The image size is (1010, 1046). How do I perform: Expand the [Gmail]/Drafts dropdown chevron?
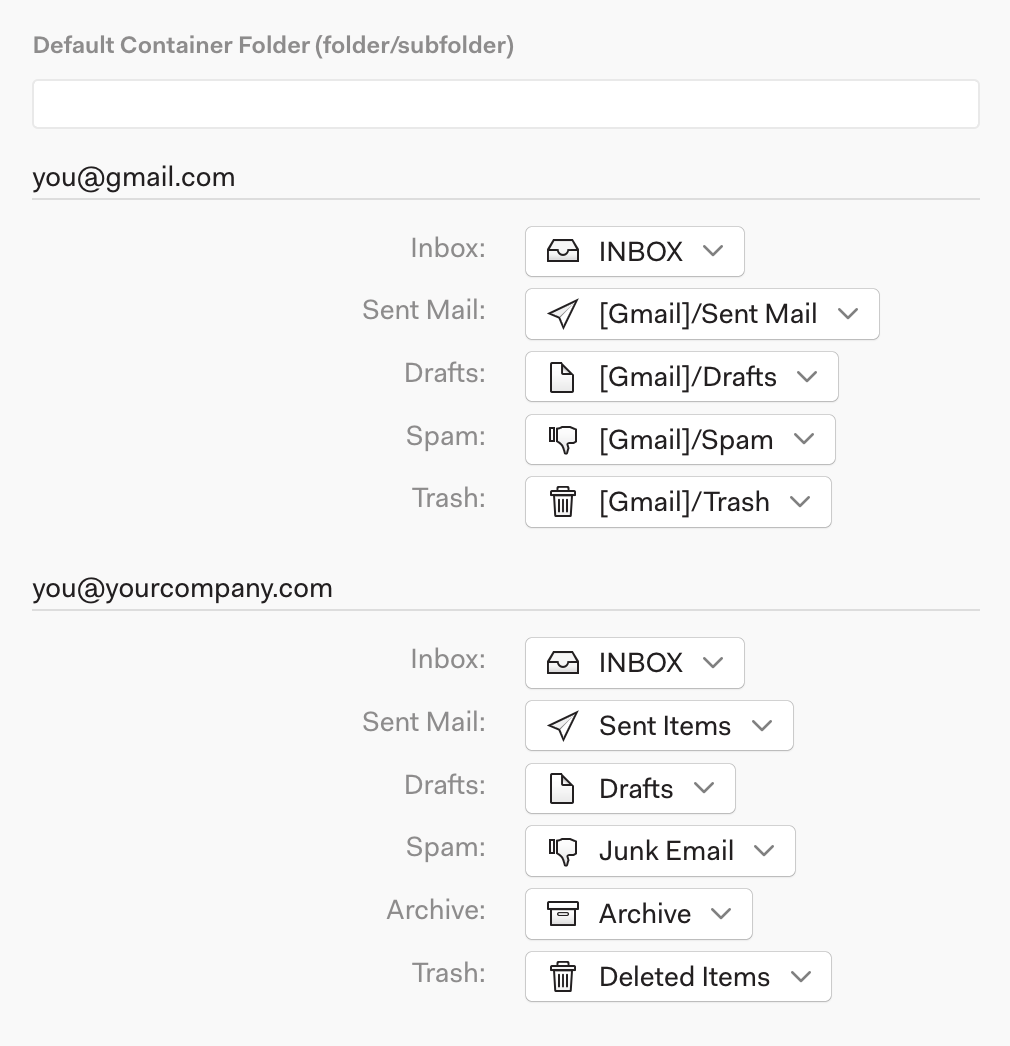(807, 377)
